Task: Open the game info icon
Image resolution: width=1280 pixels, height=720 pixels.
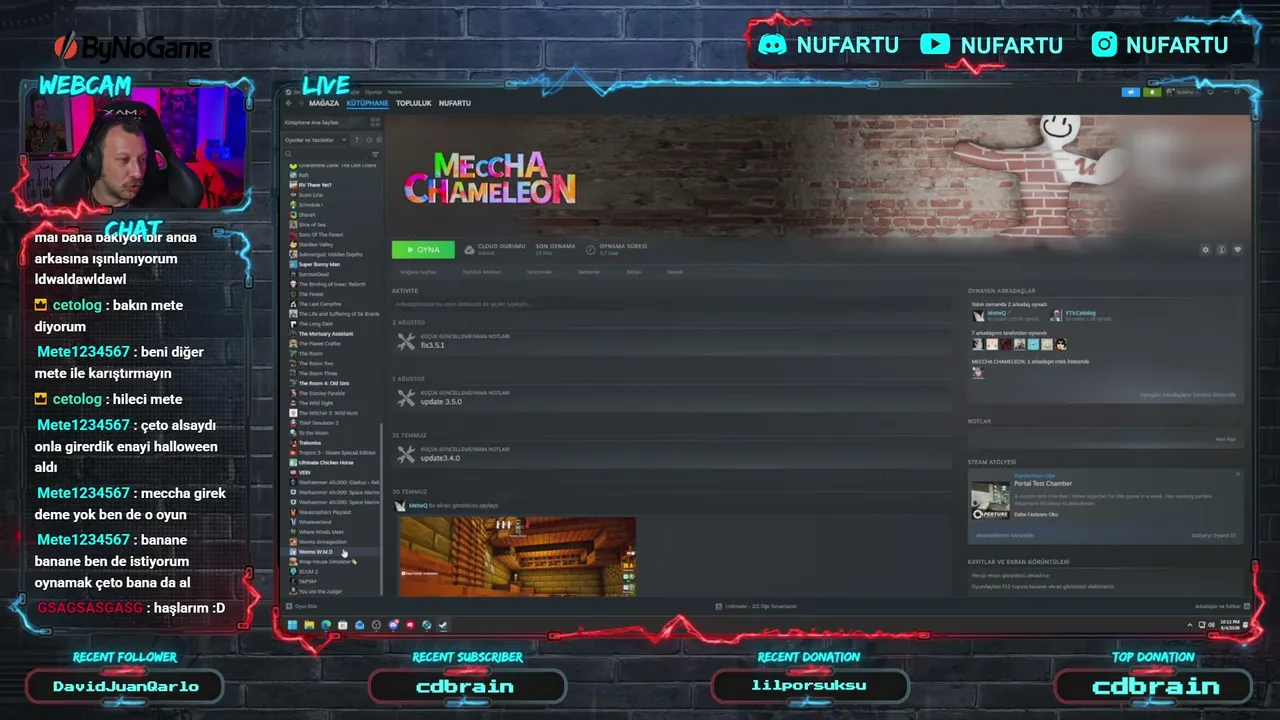Action: pyautogui.click(x=1221, y=250)
